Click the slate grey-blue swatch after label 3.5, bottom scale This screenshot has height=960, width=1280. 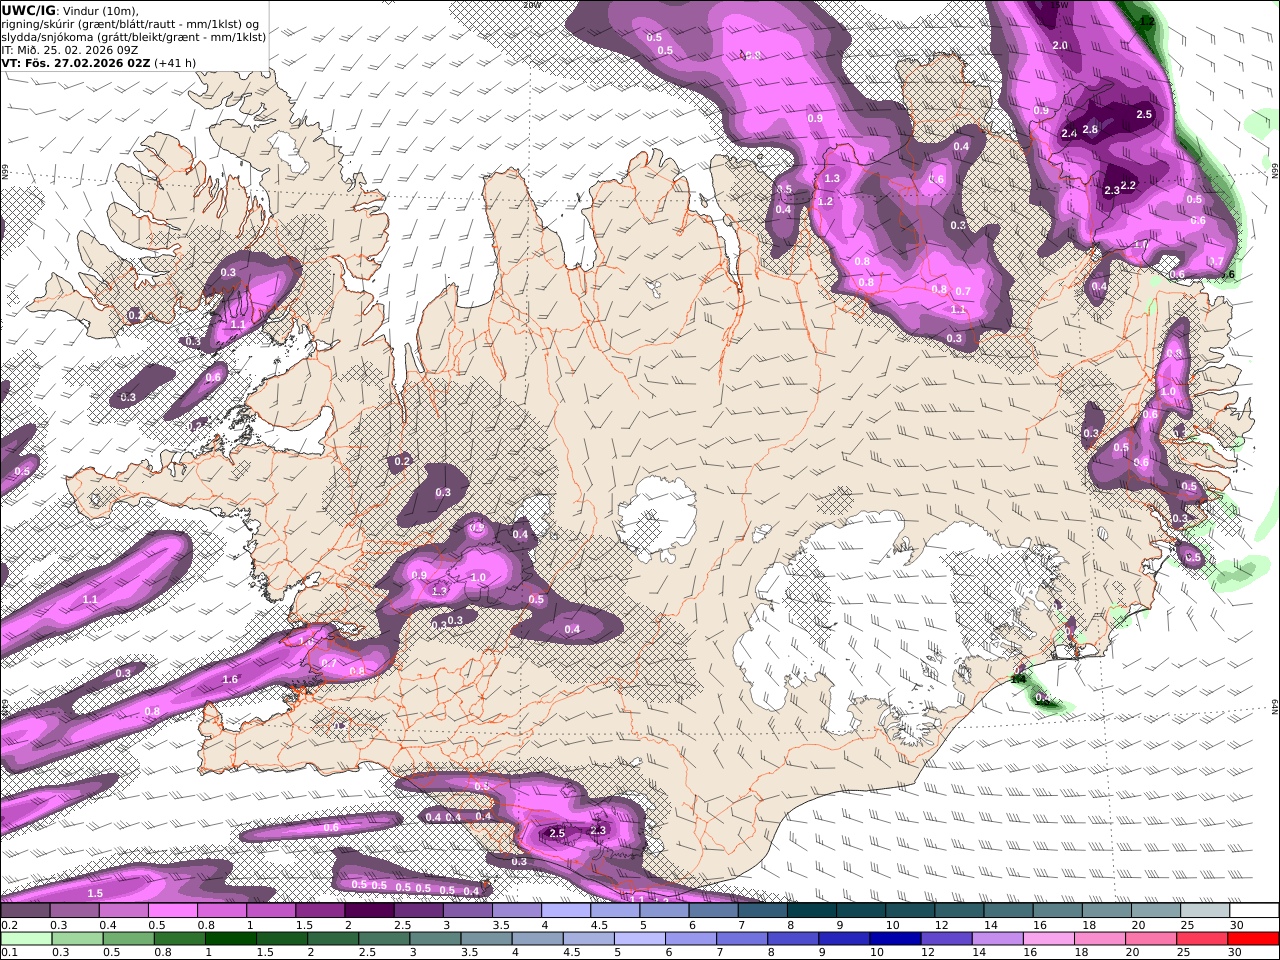tap(486, 939)
